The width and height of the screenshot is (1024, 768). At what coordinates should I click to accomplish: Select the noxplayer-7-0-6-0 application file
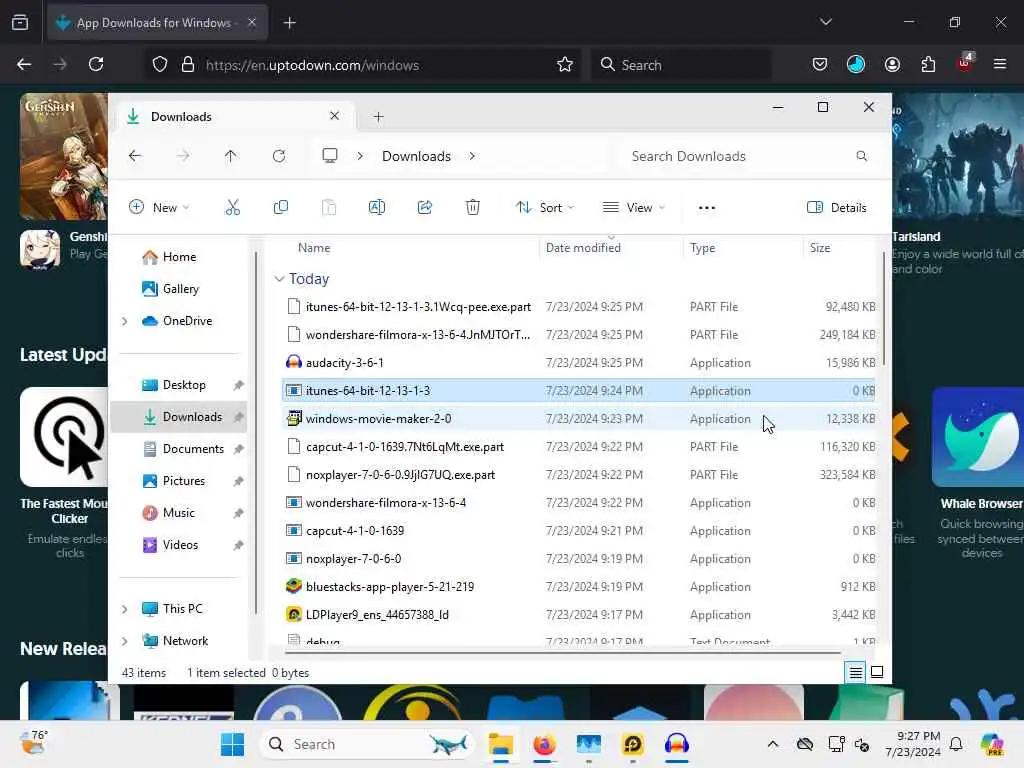coord(579,558)
